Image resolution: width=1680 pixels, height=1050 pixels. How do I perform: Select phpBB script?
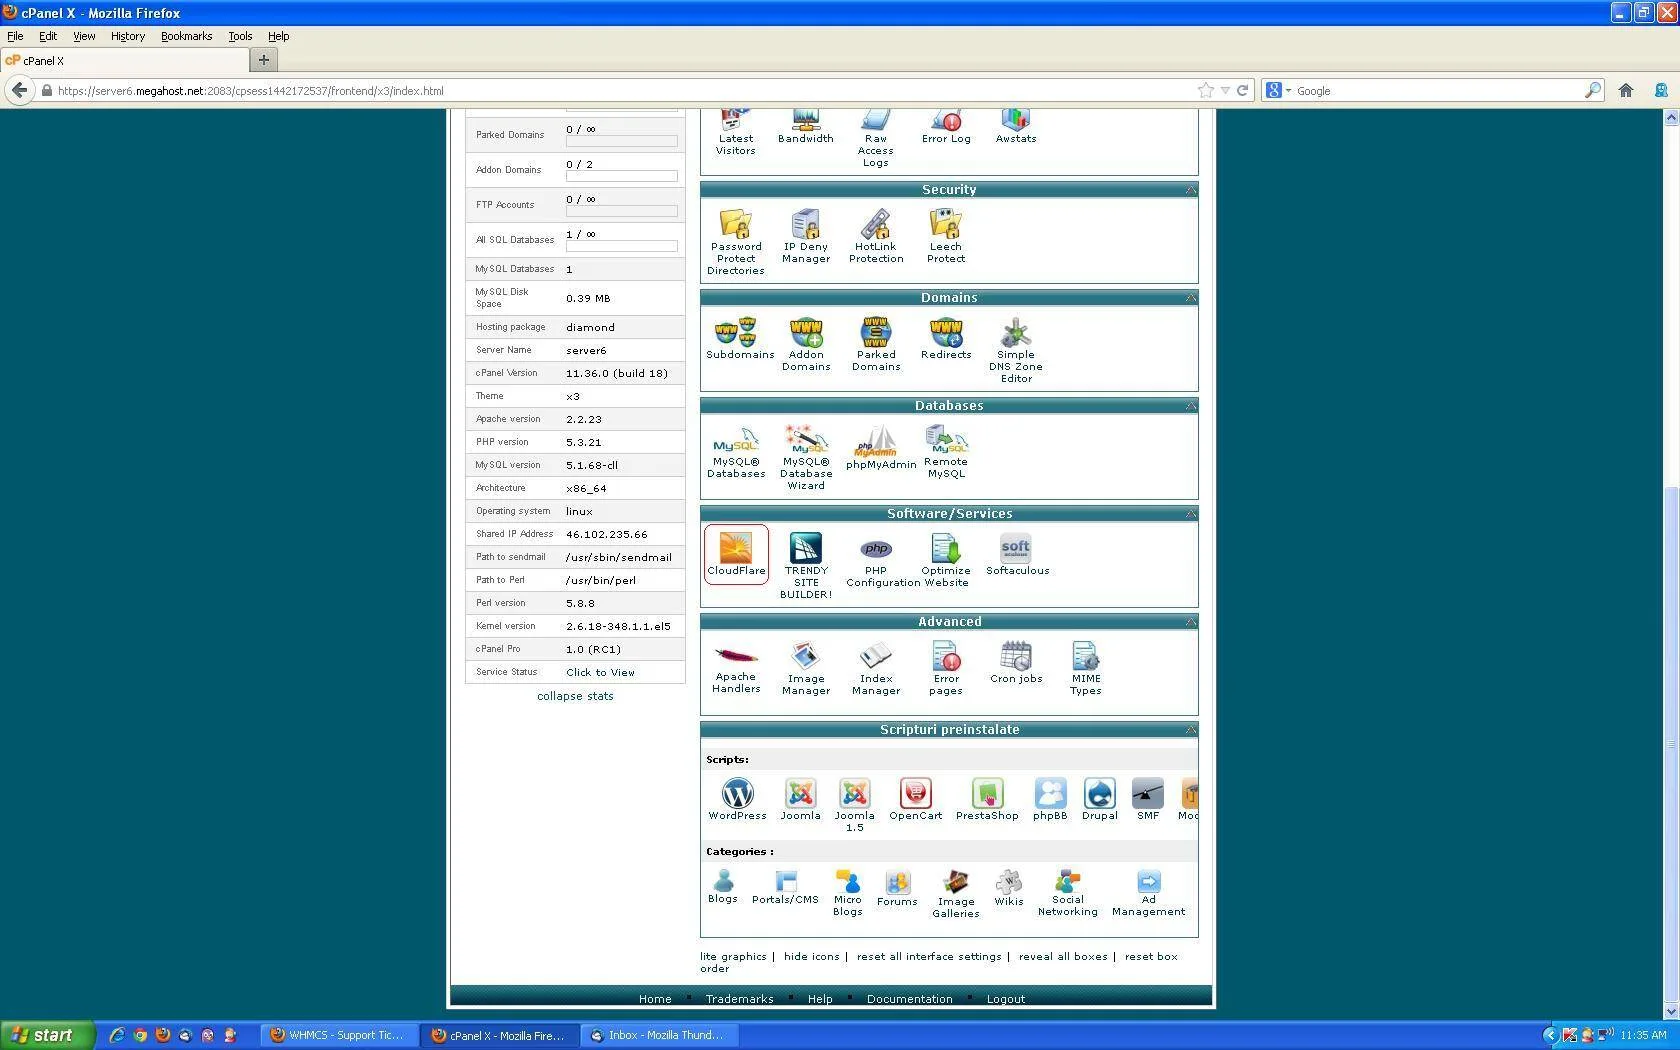[1050, 799]
